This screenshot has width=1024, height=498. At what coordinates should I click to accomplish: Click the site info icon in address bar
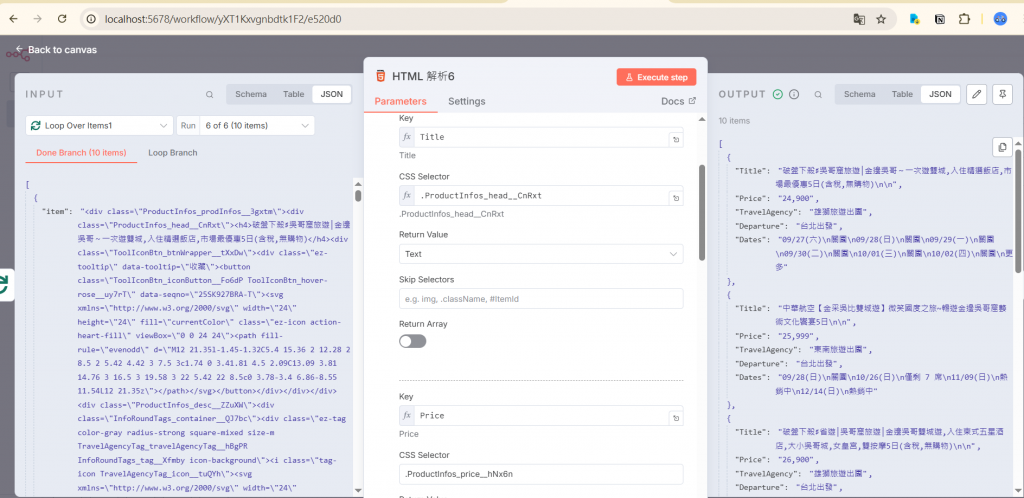(x=92, y=19)
